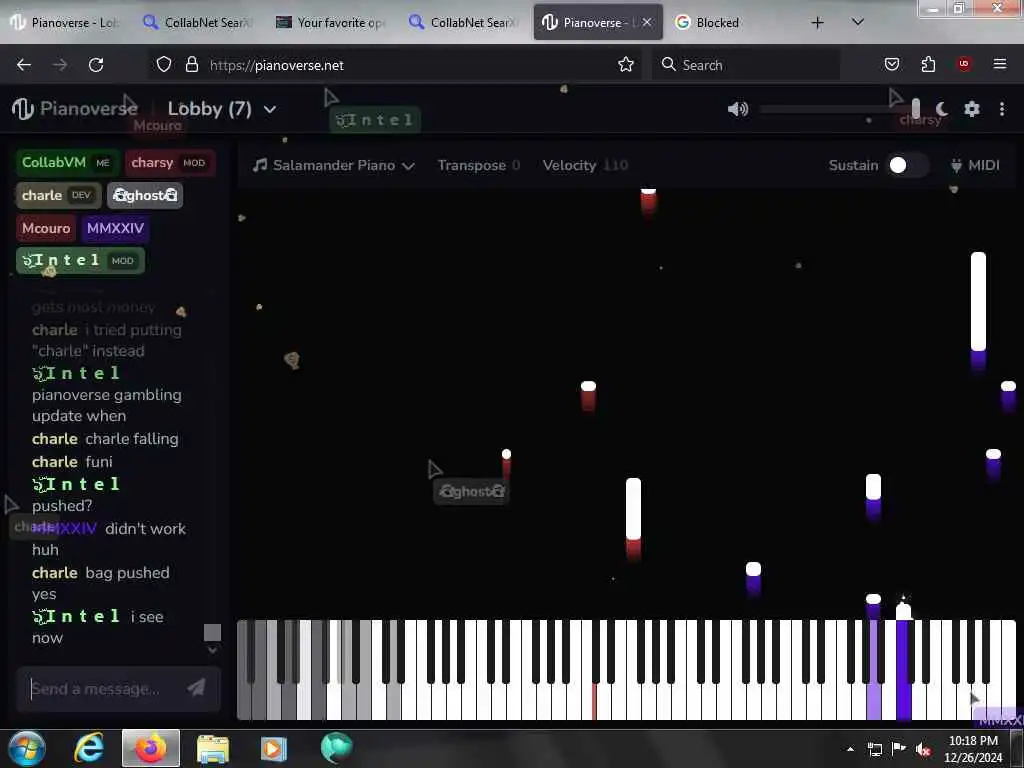Click the uBlock Origin toolbar icon

[964, 64]
